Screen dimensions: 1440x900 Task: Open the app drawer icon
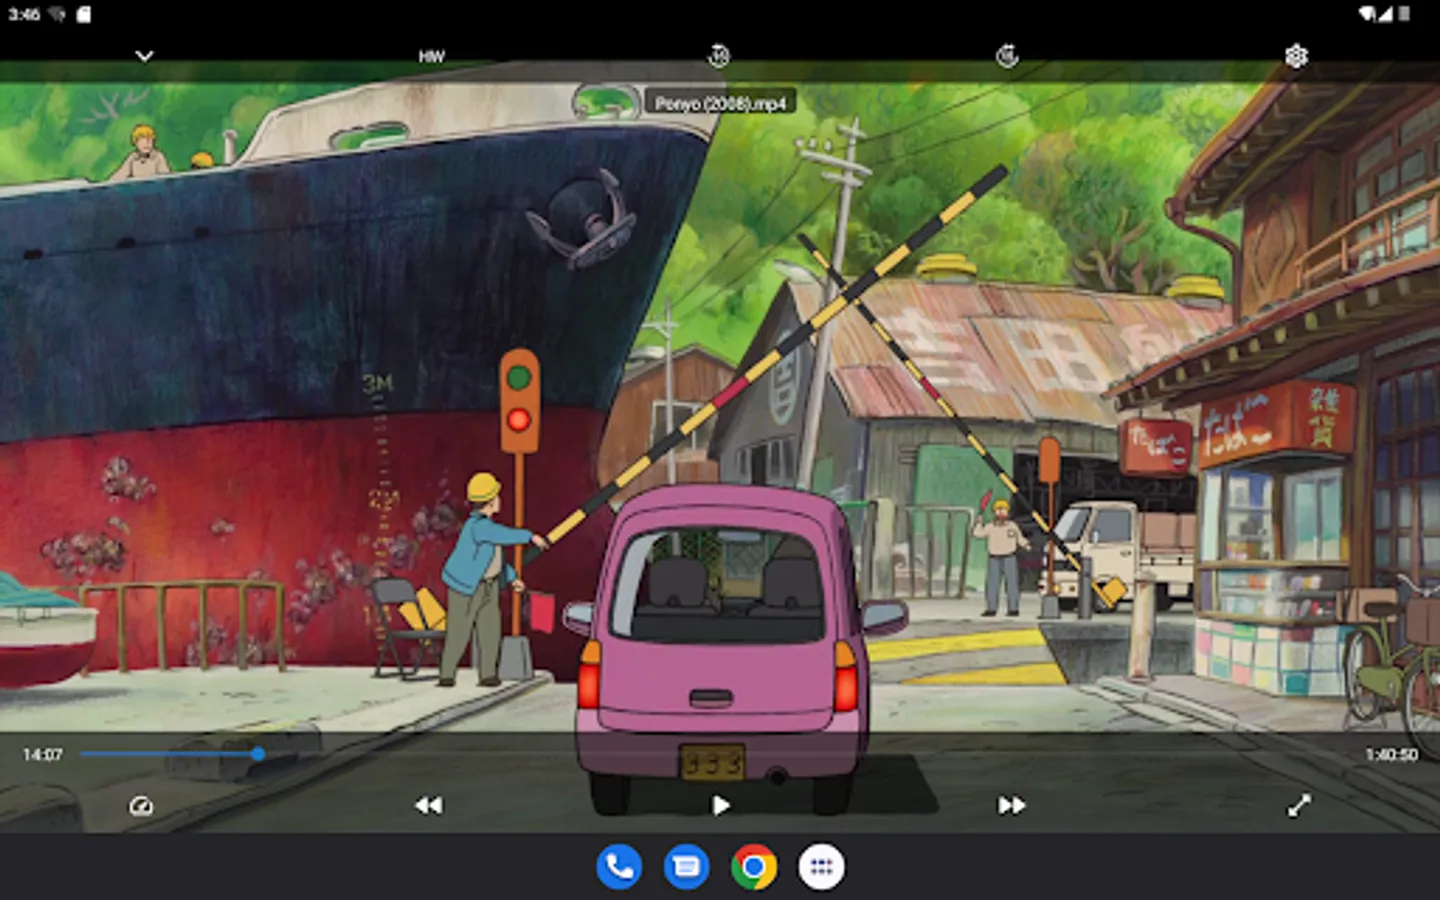821,867
